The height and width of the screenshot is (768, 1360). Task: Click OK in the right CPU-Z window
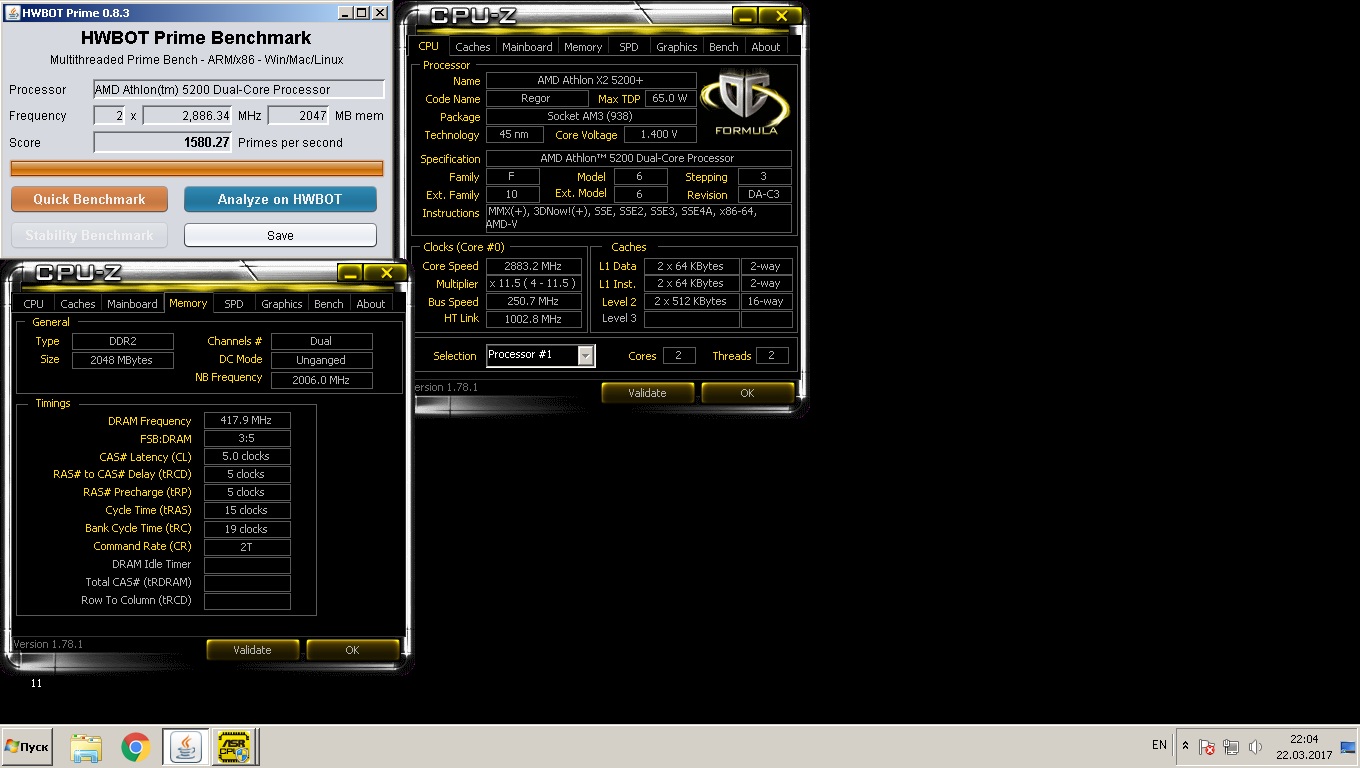747,393
